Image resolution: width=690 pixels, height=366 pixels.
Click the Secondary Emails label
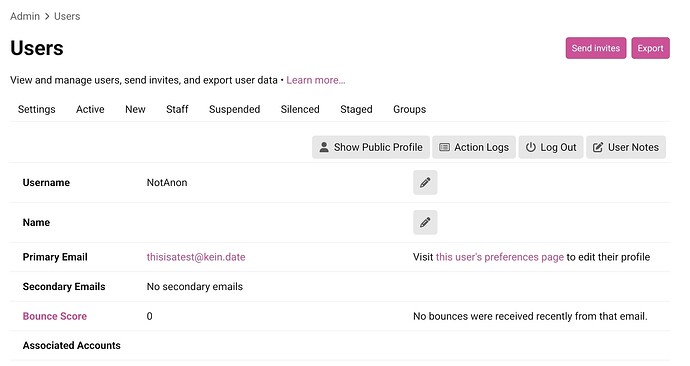click(64, 286)
